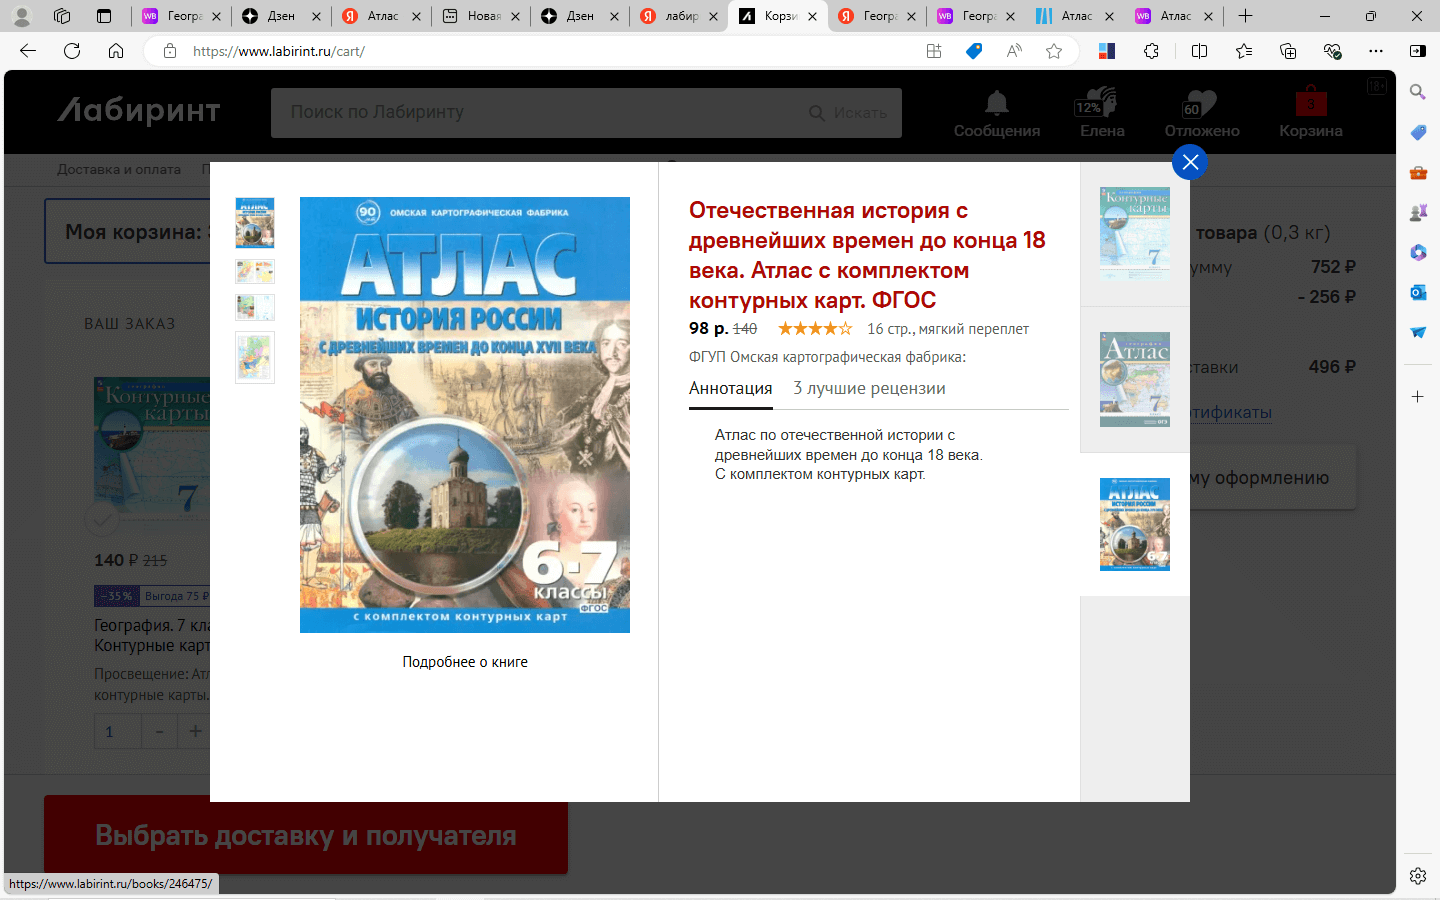The height and width of the screenshot is (900, 1440).
Task: Click the Искать search button
Action: click(849, 113)
